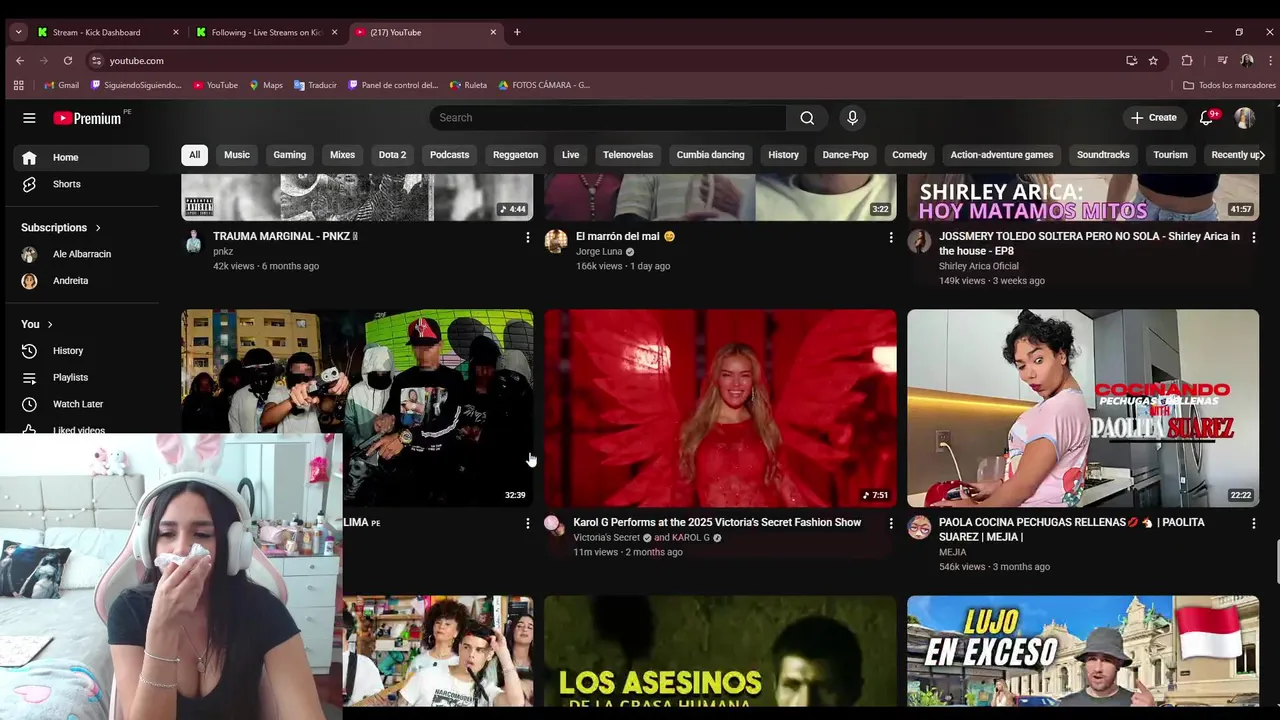Play the Paolita Suarez cooking thumbnail
The height and width of the screenshot is (720, 1280).
click(x=1083, y=408)
